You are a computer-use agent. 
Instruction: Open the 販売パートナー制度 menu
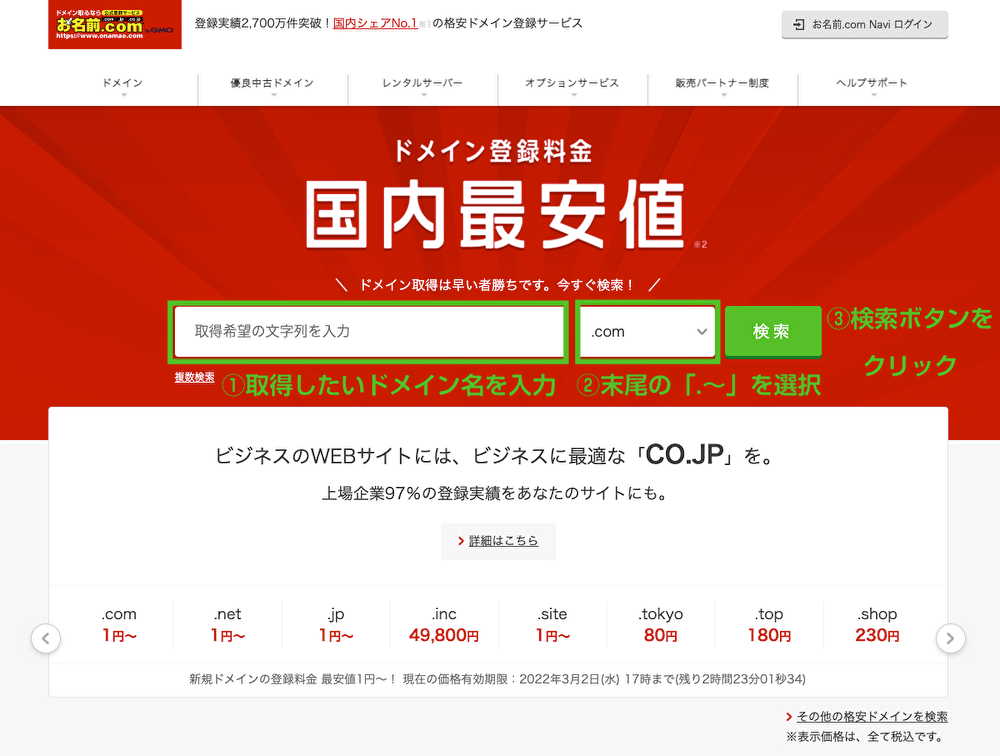point(722,84)
